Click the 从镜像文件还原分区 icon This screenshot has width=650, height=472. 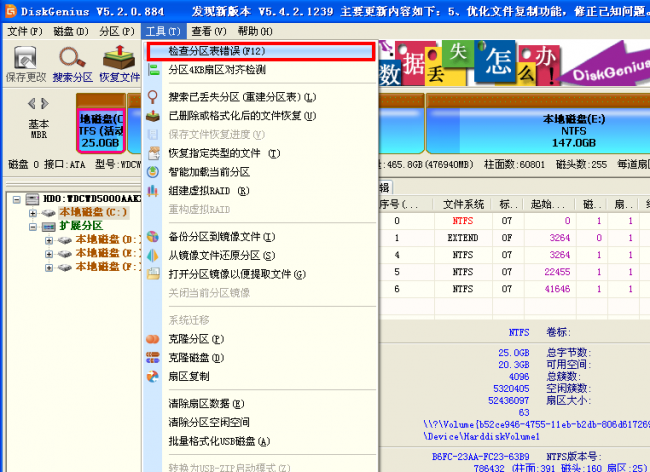153,255
